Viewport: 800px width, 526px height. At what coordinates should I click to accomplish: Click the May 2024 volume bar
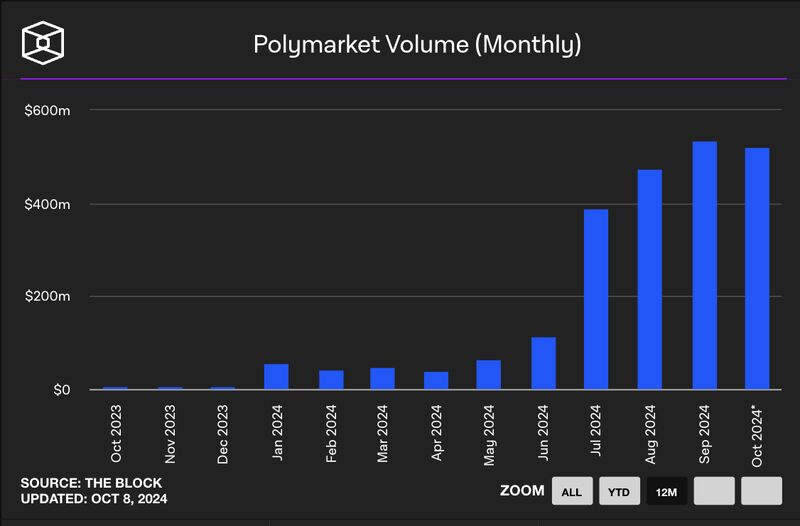pyautogui.click(x=489, y=375)
